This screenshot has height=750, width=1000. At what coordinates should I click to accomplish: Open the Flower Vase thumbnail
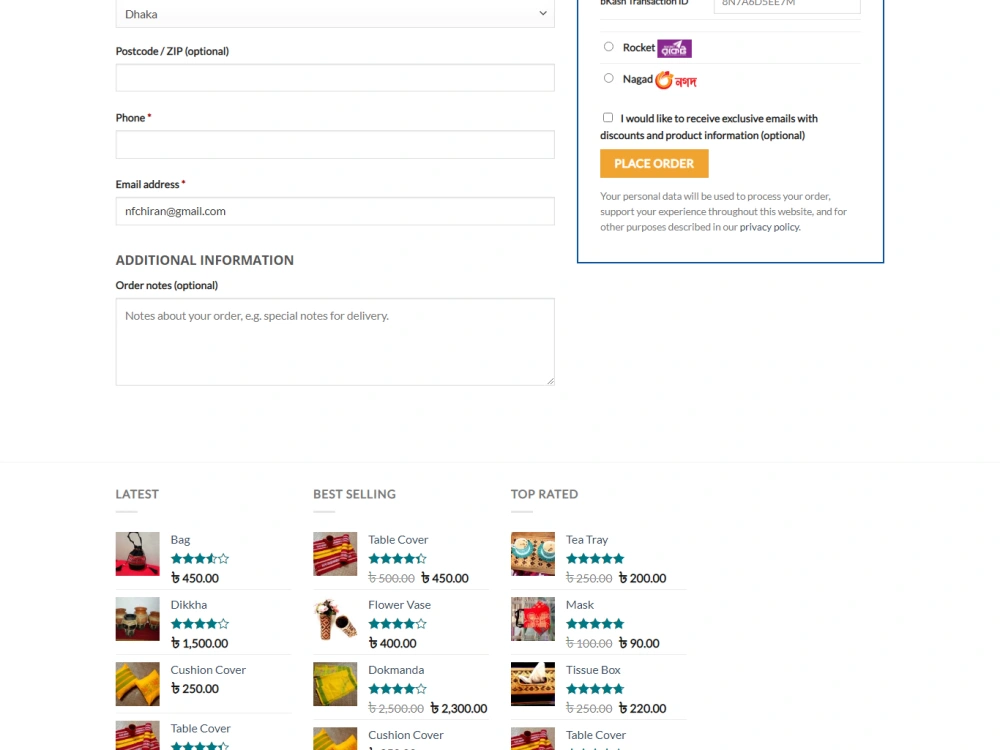pos(335,619)
